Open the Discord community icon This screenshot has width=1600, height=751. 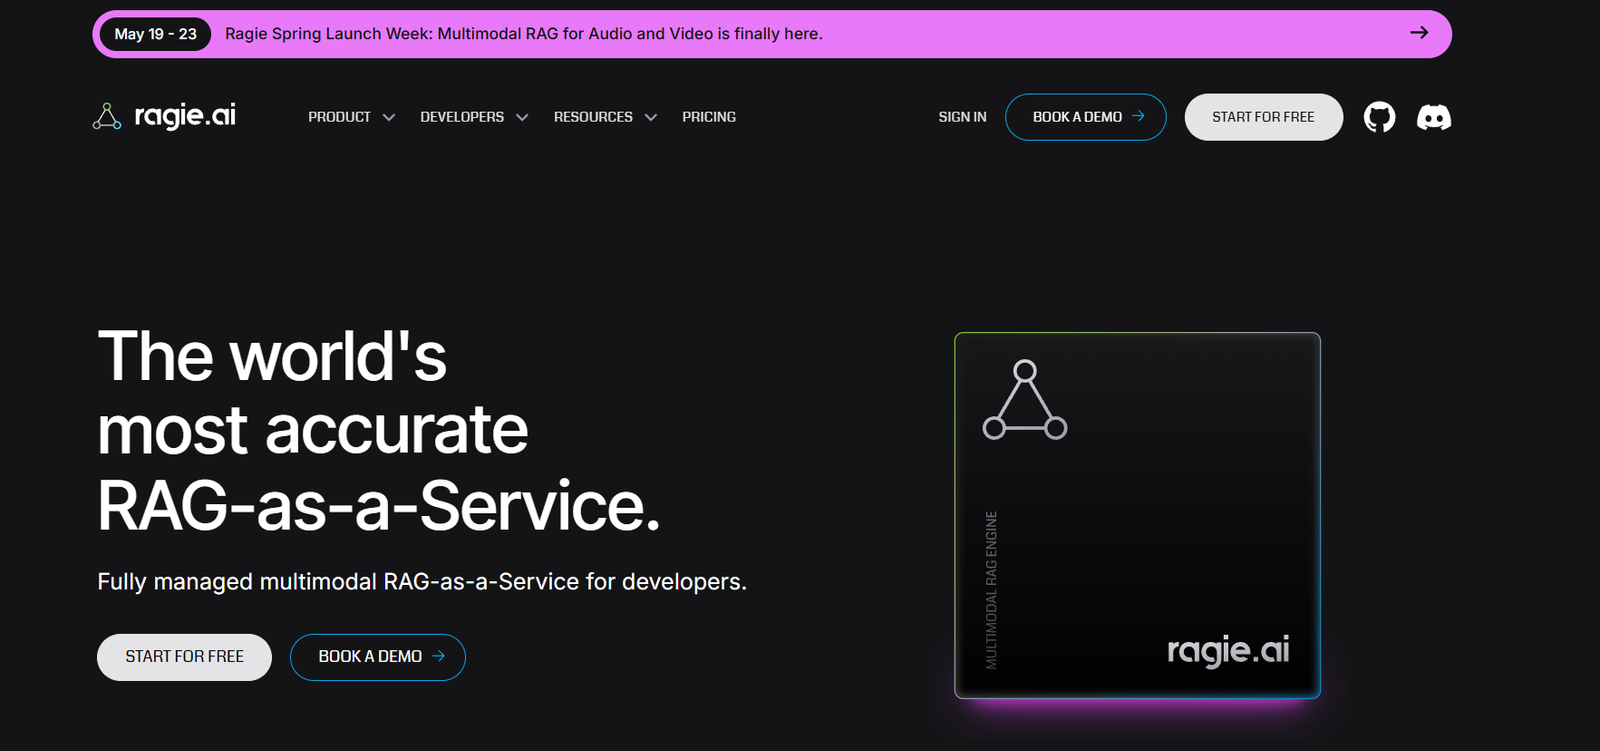[1433, 117]
